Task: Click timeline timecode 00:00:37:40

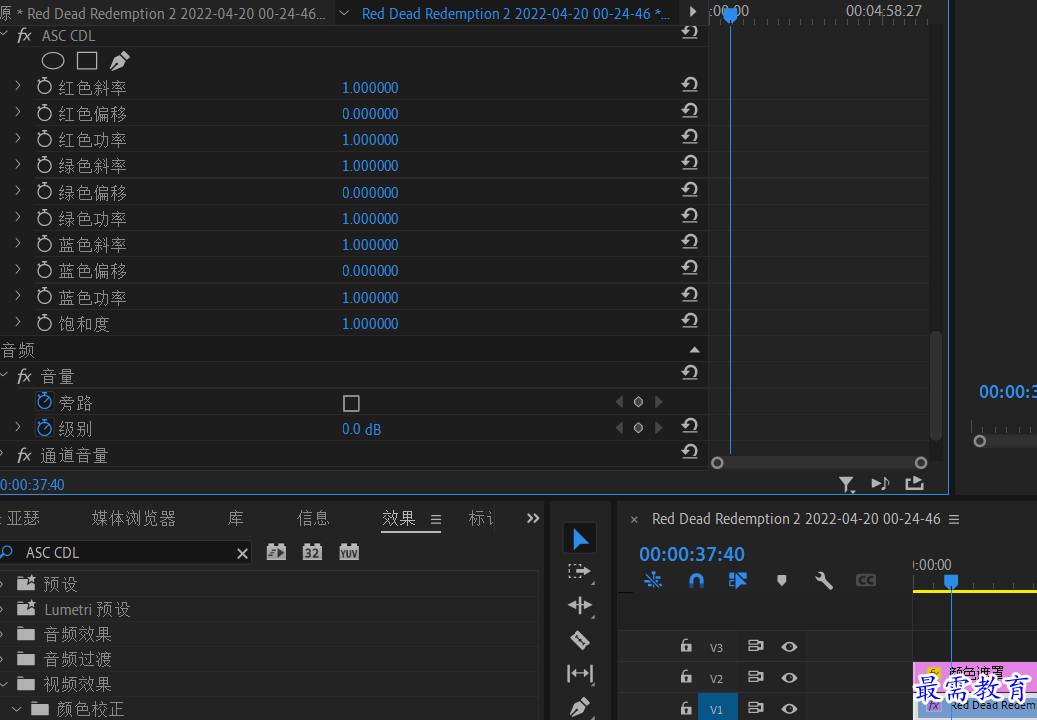Action: pos(692,554)
